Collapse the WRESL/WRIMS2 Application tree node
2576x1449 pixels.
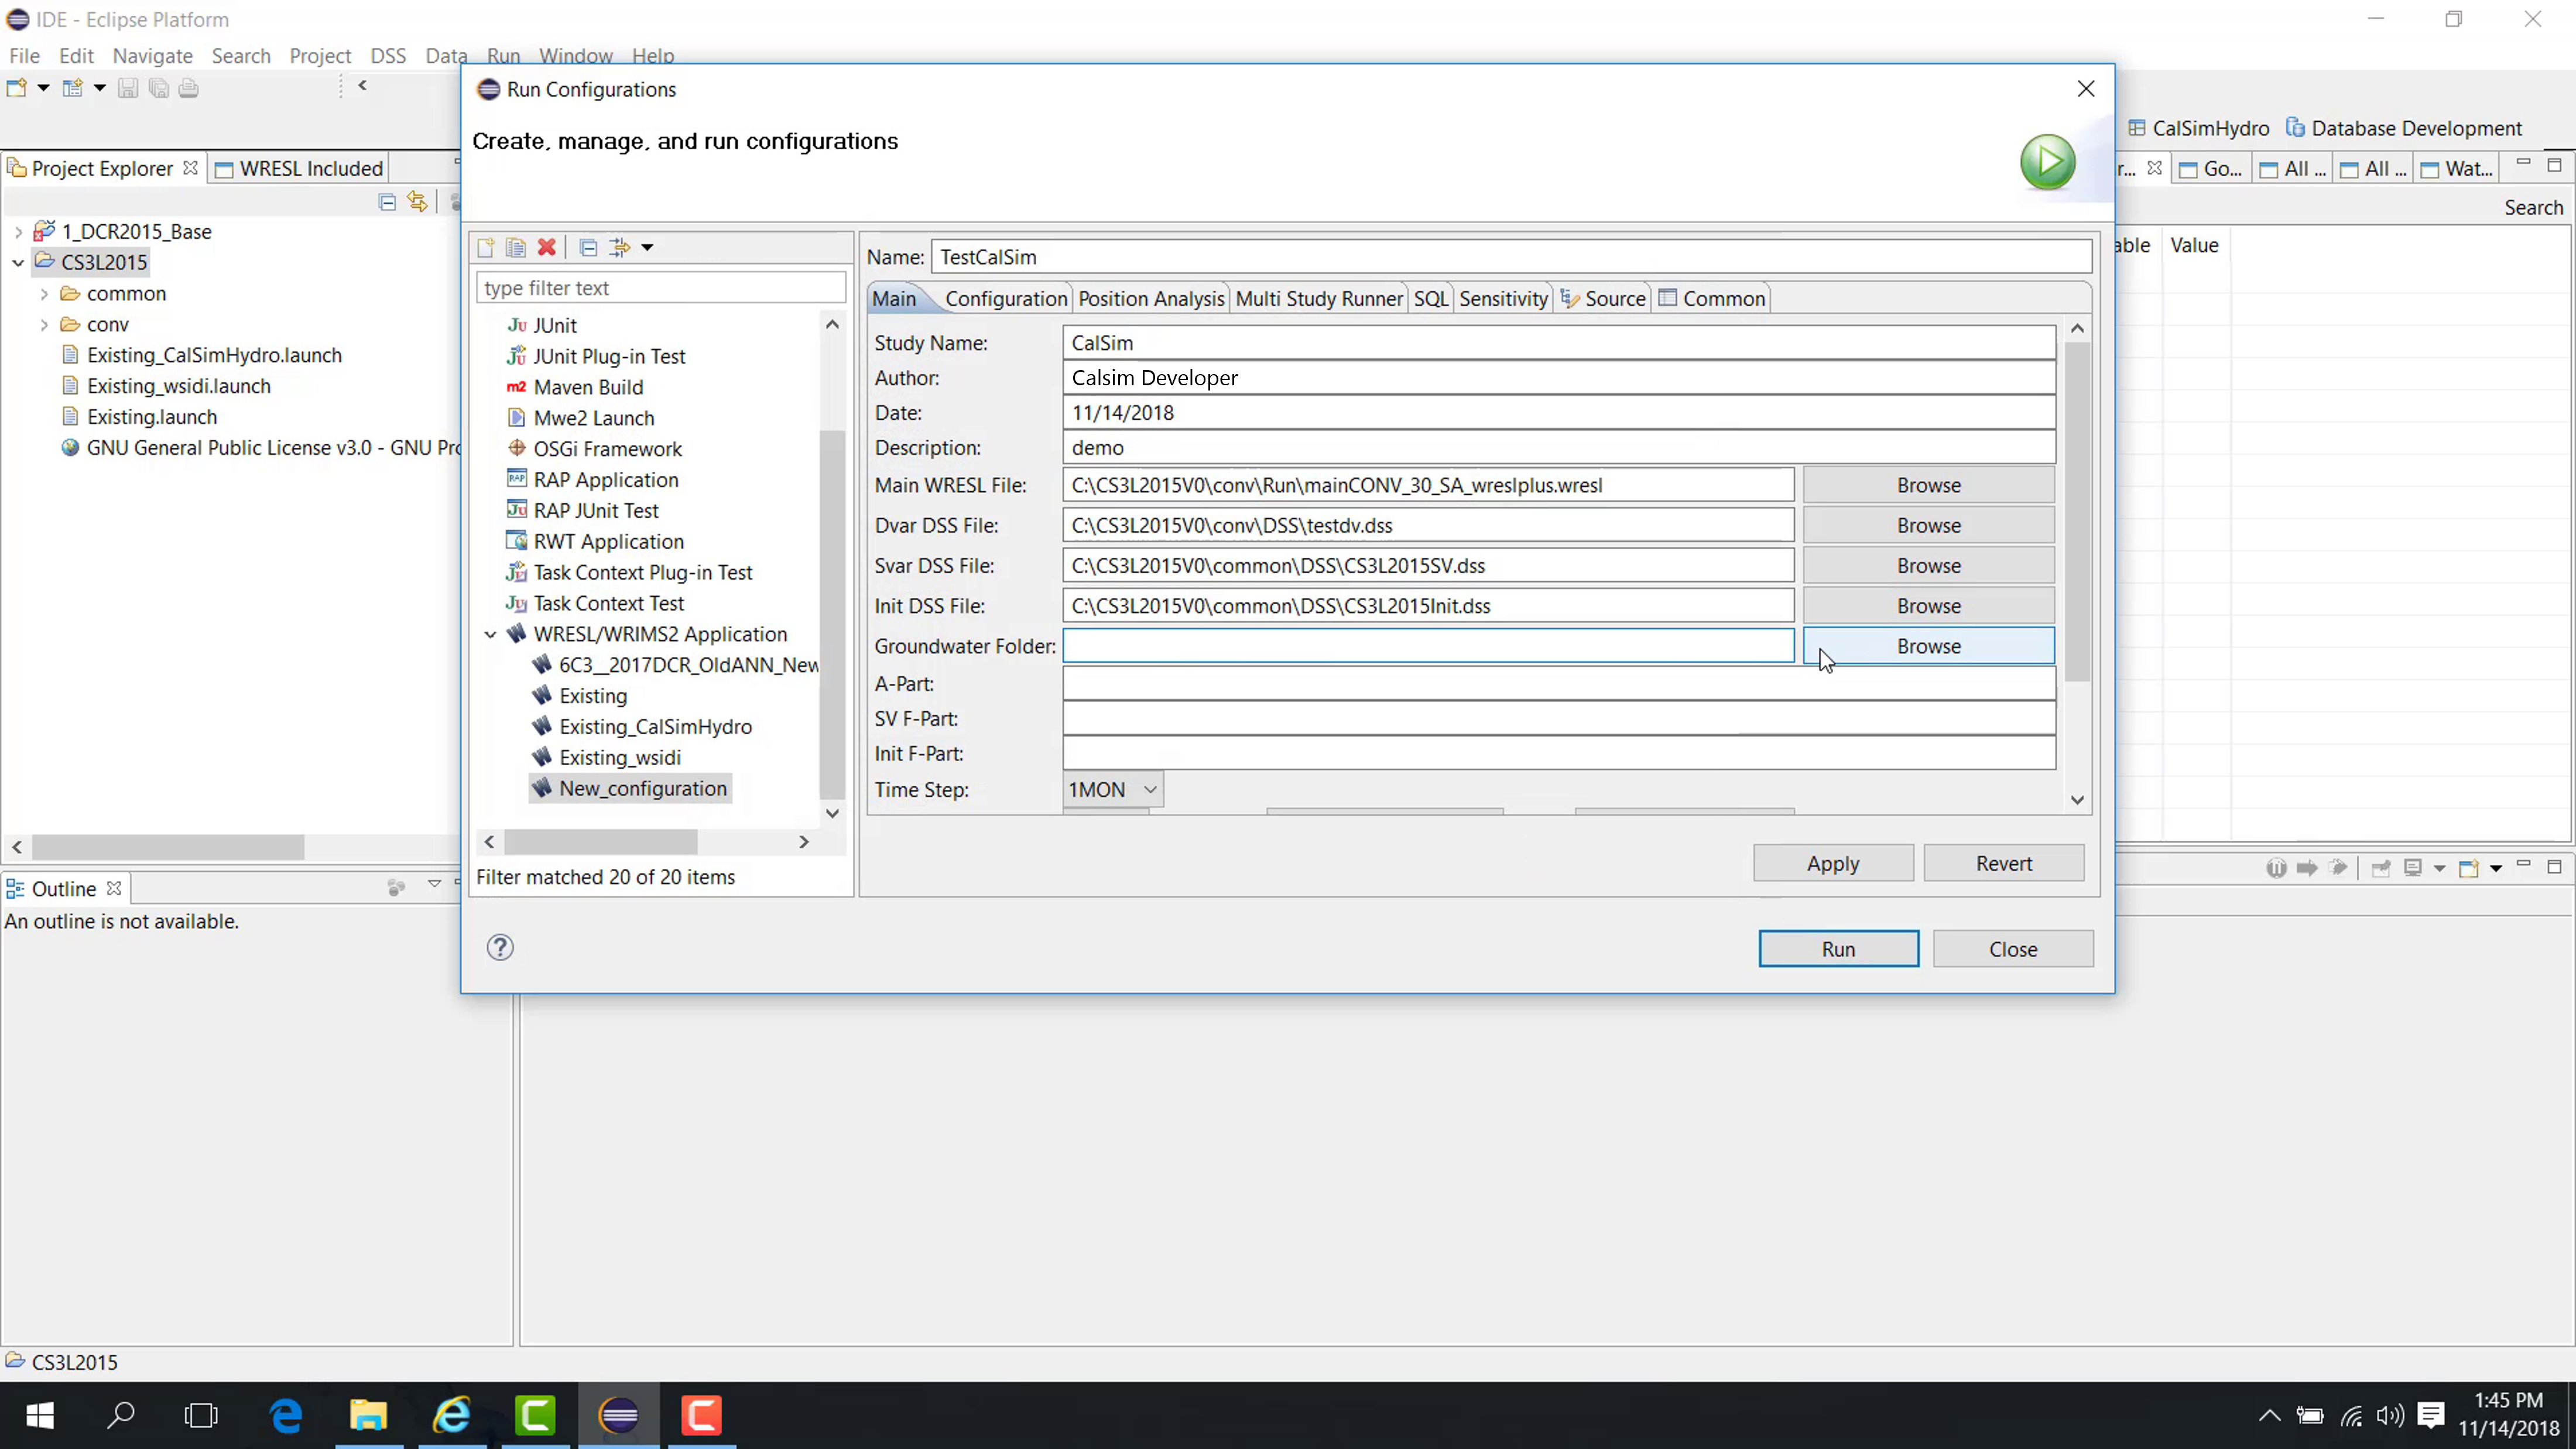point(491,634)
